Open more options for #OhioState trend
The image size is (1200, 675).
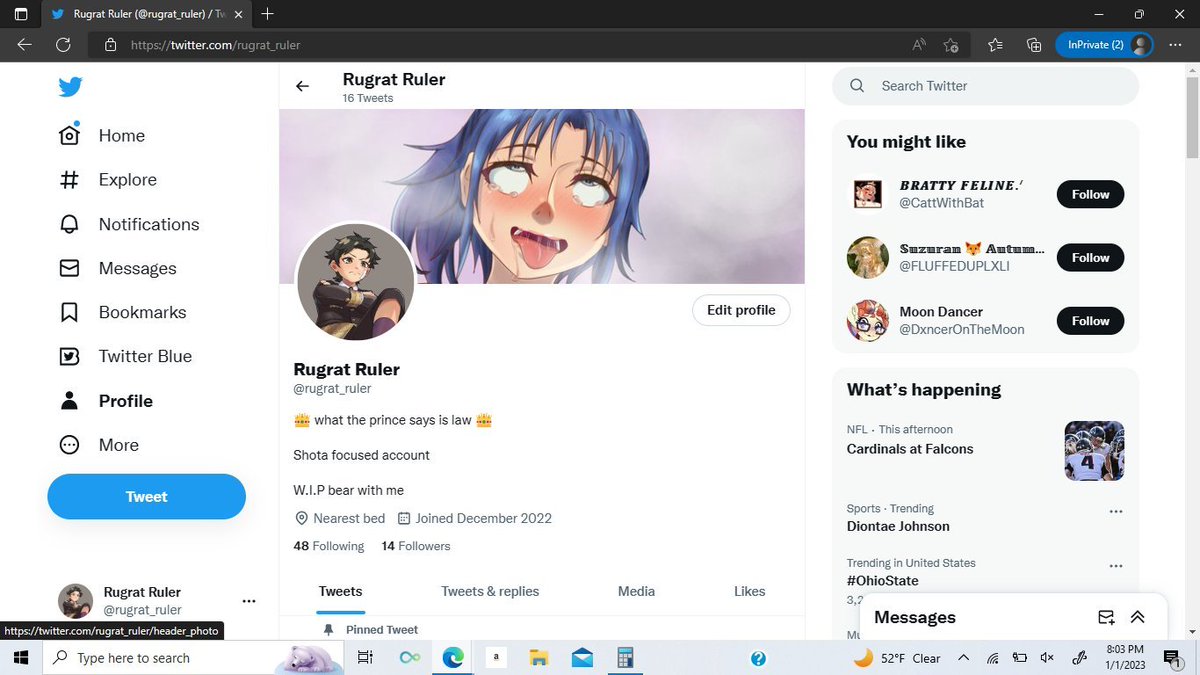(1116, 566)
